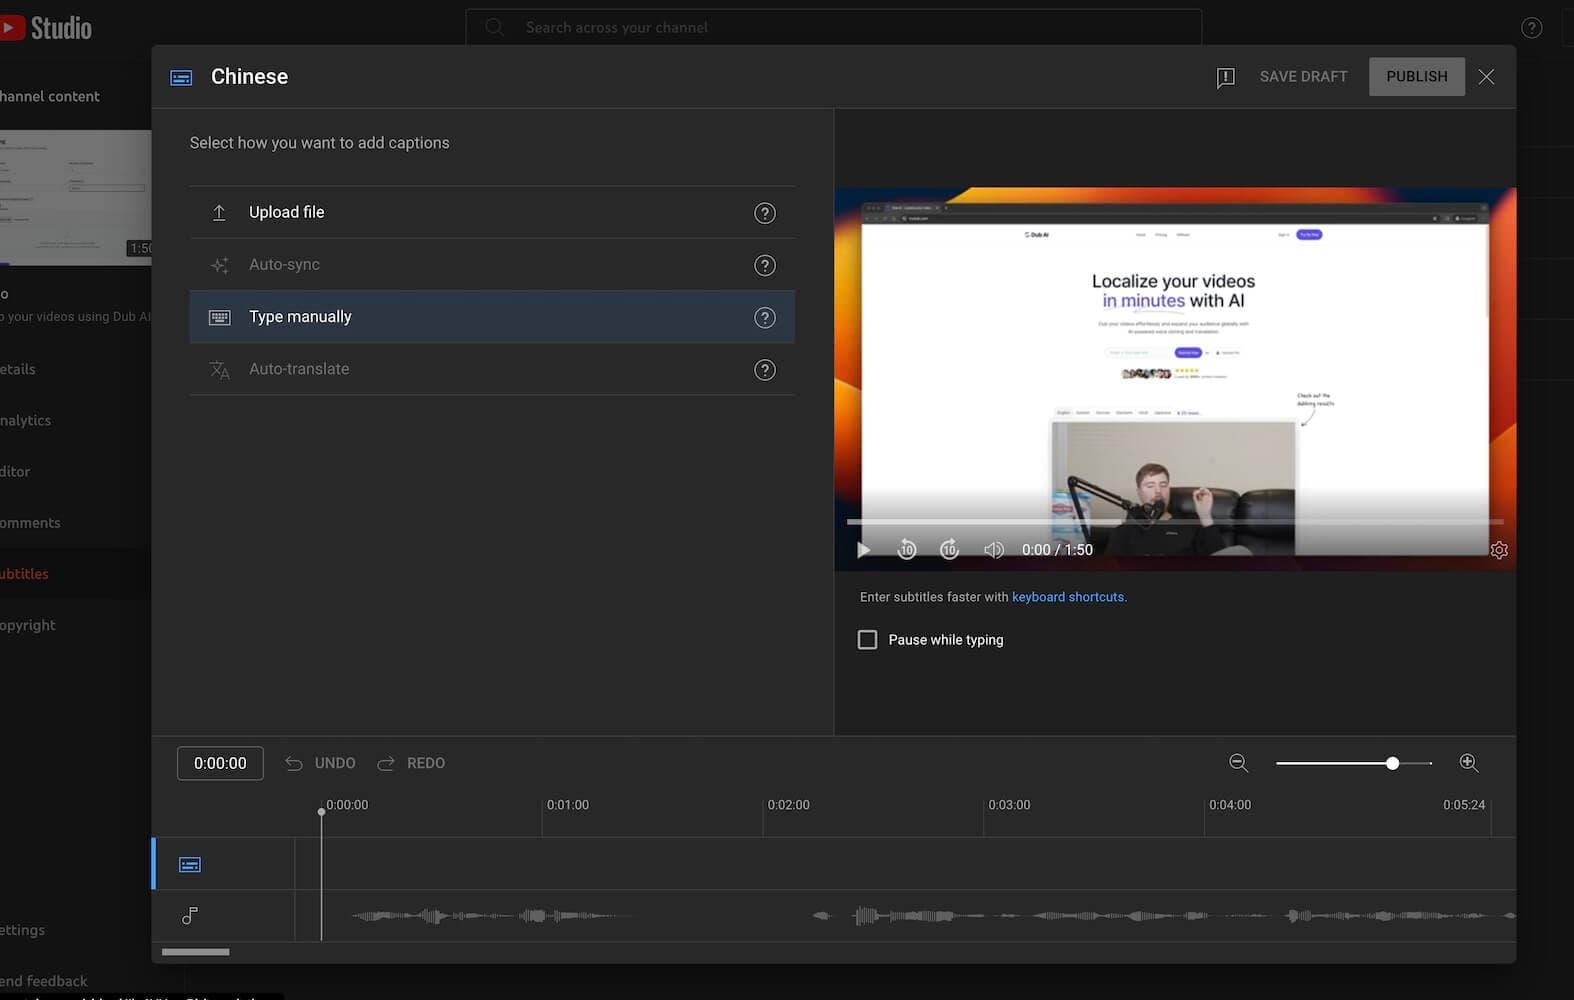
Task: Select the captions track icon in timeline
Action: pos(190,864)
